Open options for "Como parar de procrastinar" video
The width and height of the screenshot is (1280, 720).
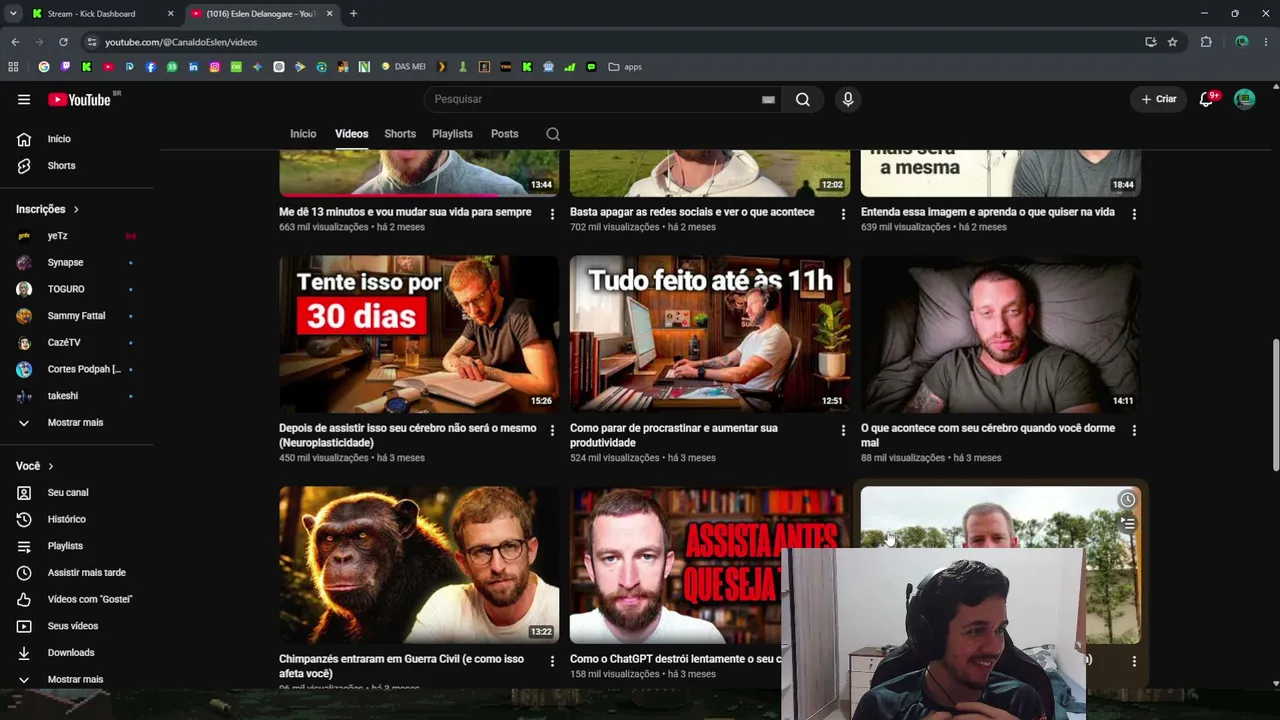[x=843, y=430]
